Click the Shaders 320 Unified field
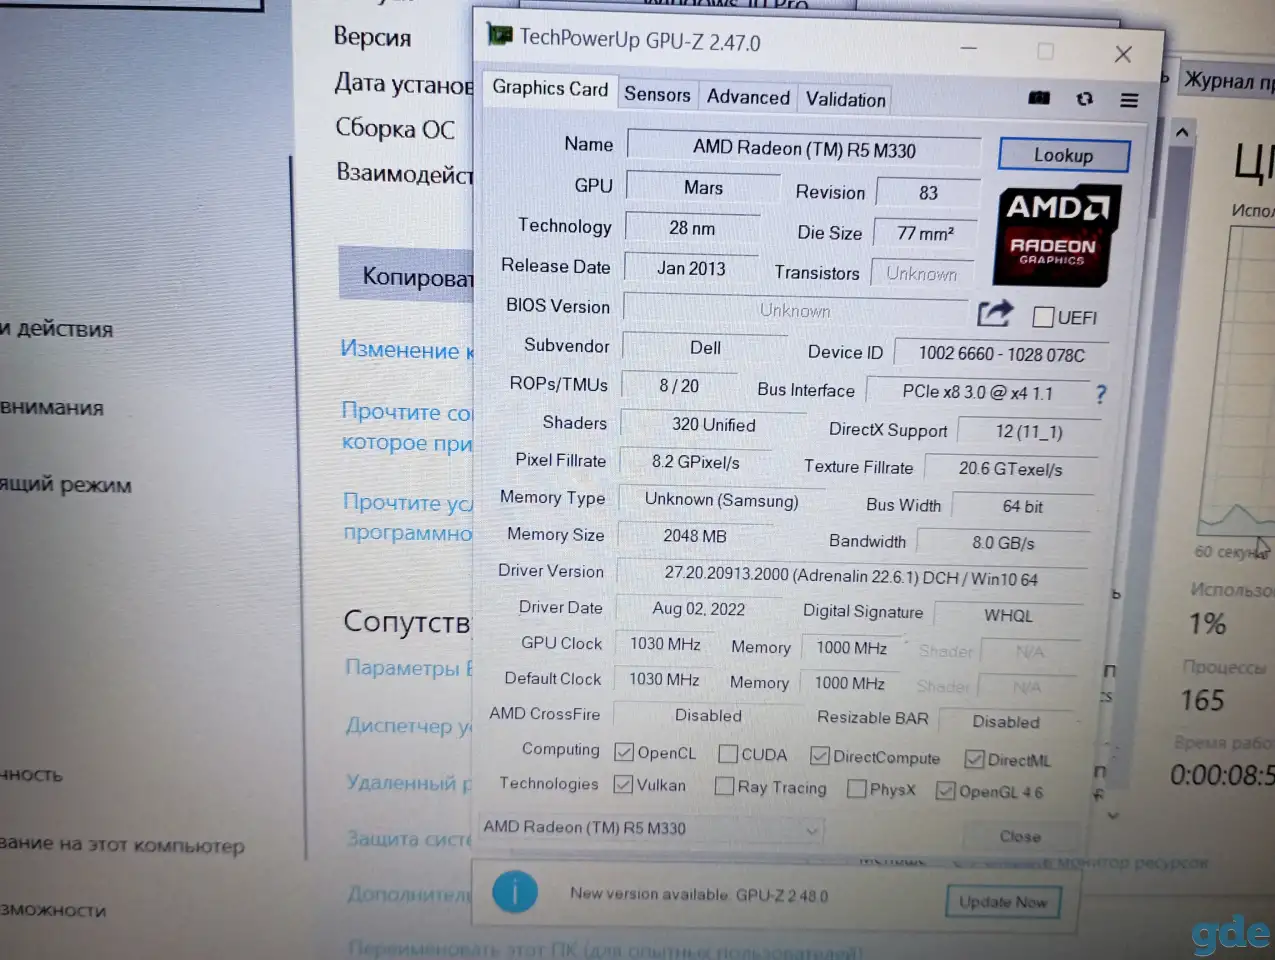1275x960 pixels. coord(713,425)
